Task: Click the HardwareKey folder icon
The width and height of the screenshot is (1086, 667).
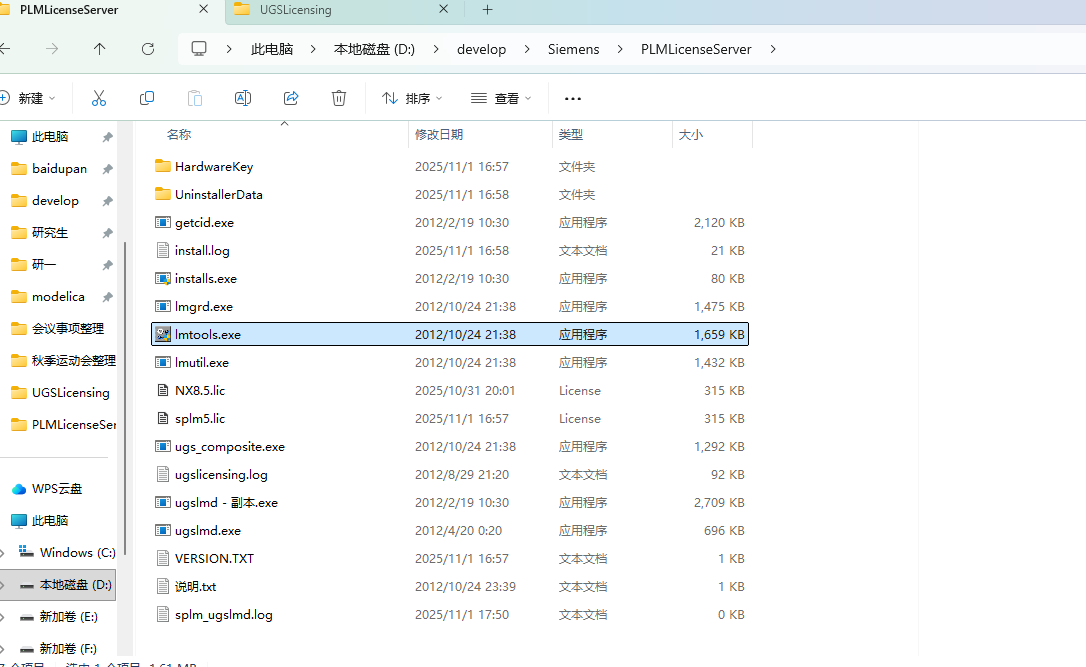Action: click(163, 166)
